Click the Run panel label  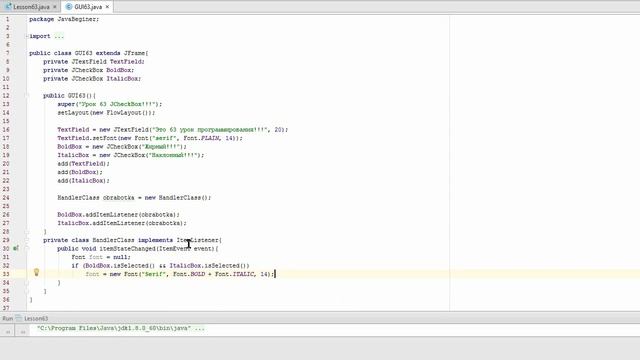[x=8, y=318]
